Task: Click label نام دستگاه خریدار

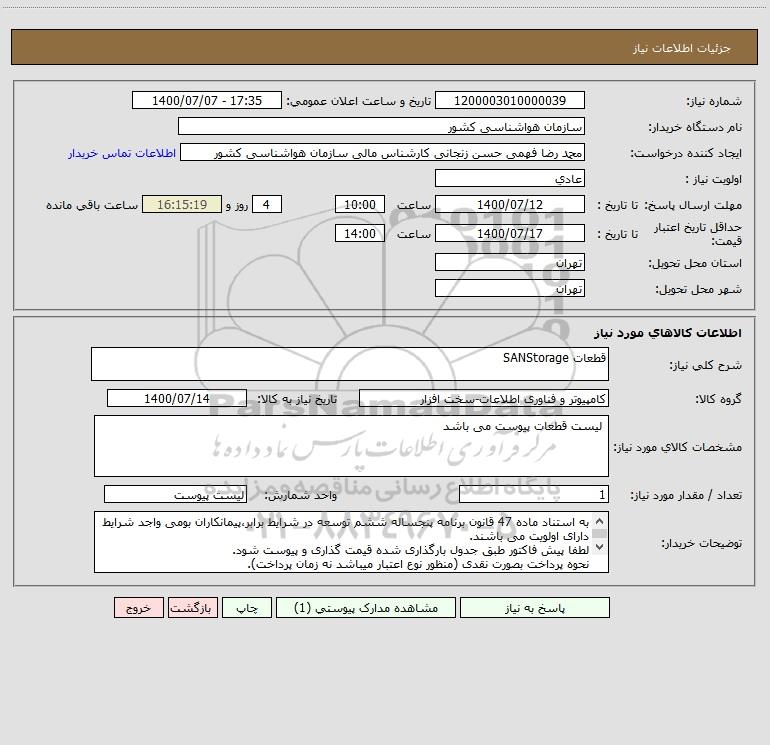Action: pos(695,127)
